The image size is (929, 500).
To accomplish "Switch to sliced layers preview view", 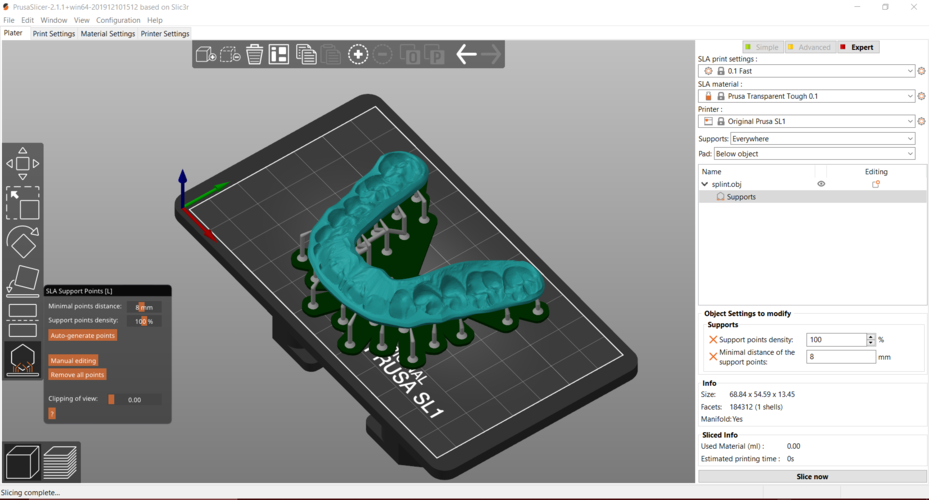I will (60, 462).
